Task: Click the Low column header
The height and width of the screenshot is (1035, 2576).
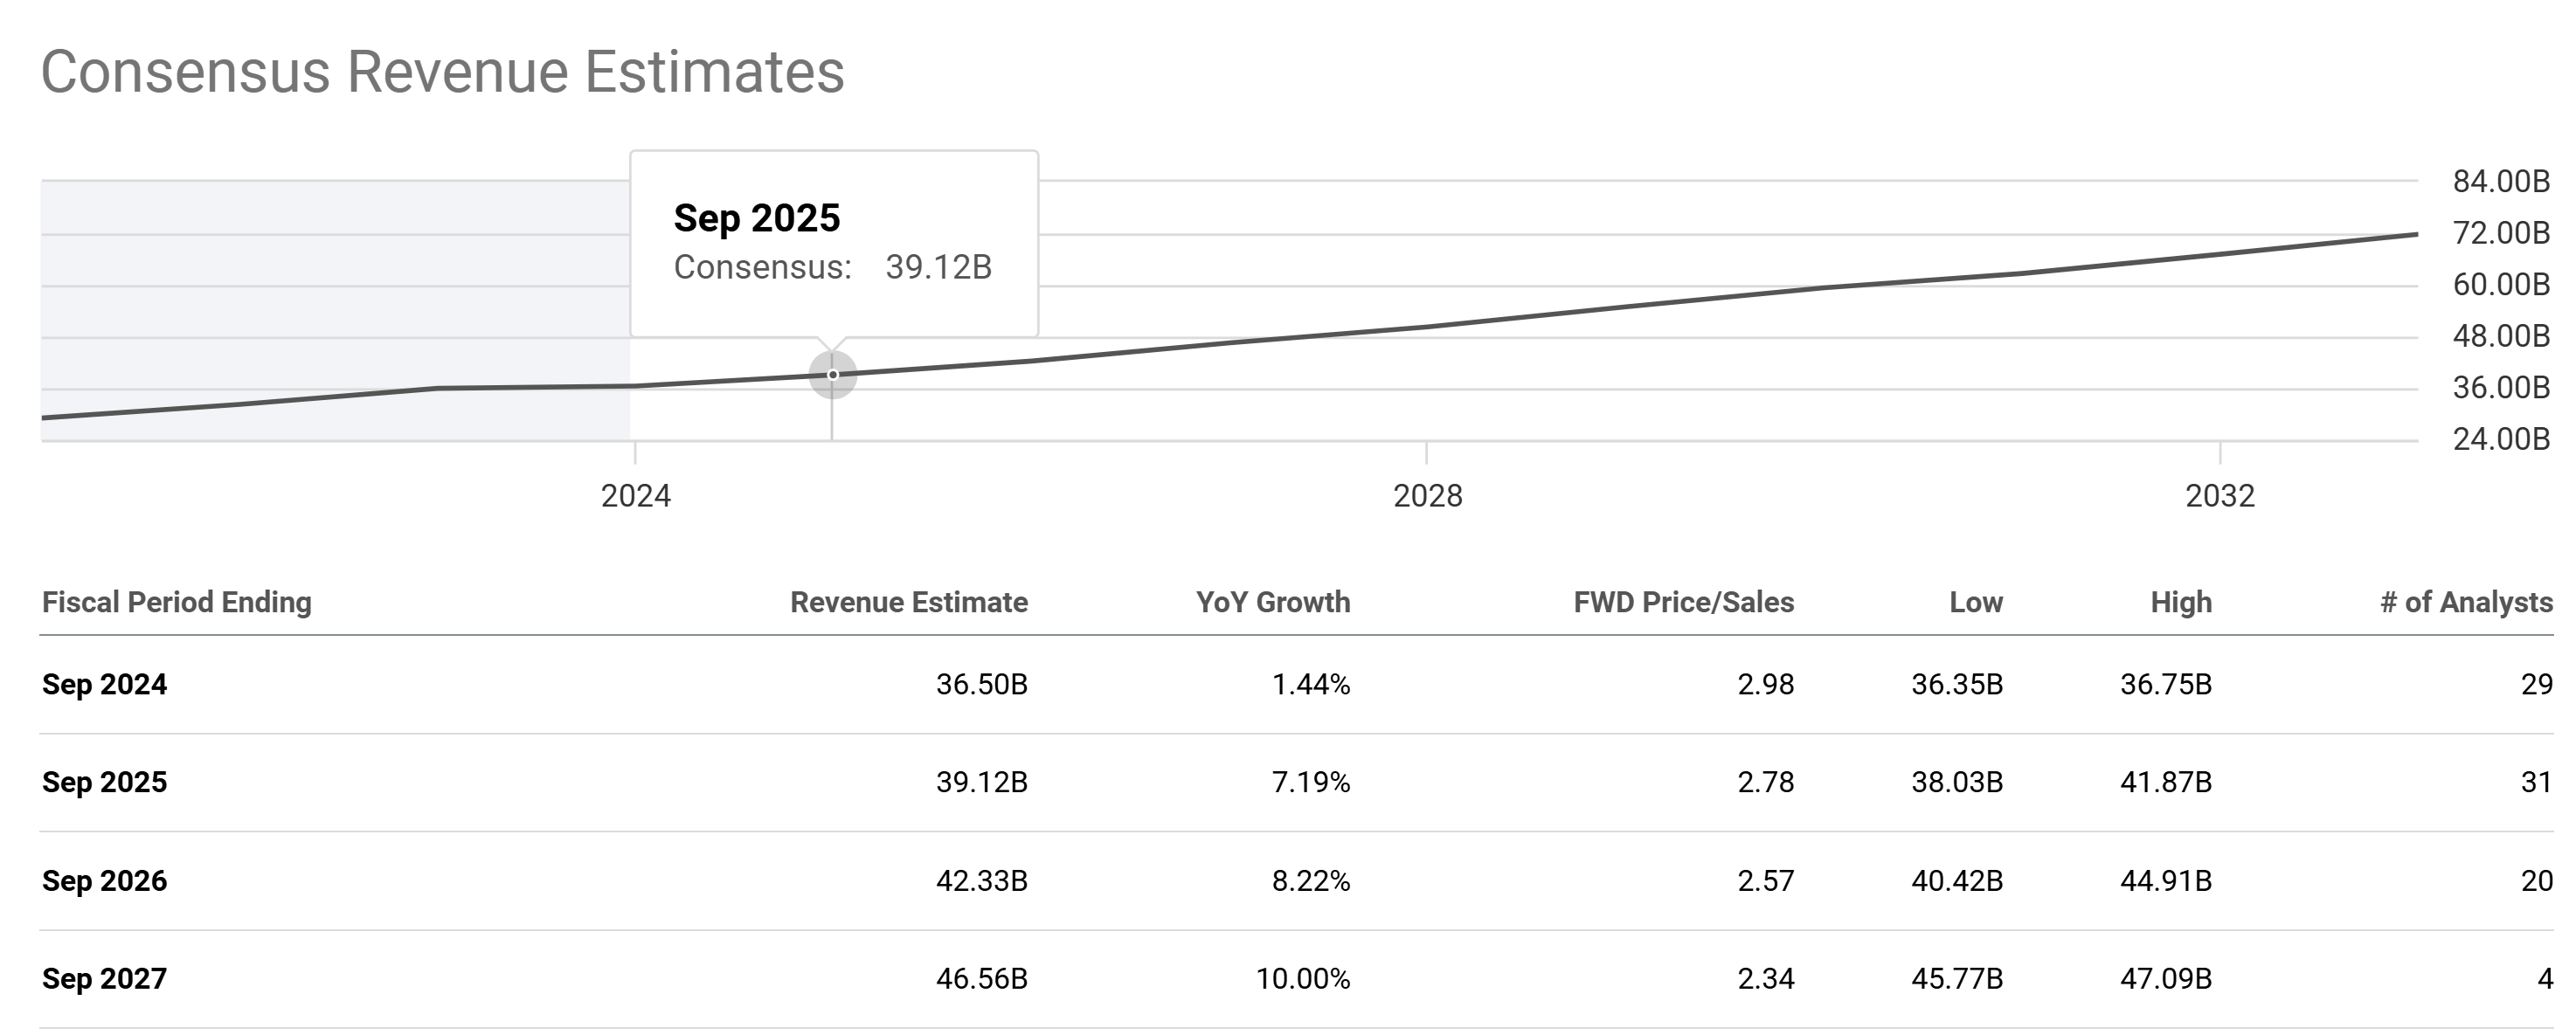Action: click(1975, 602)
